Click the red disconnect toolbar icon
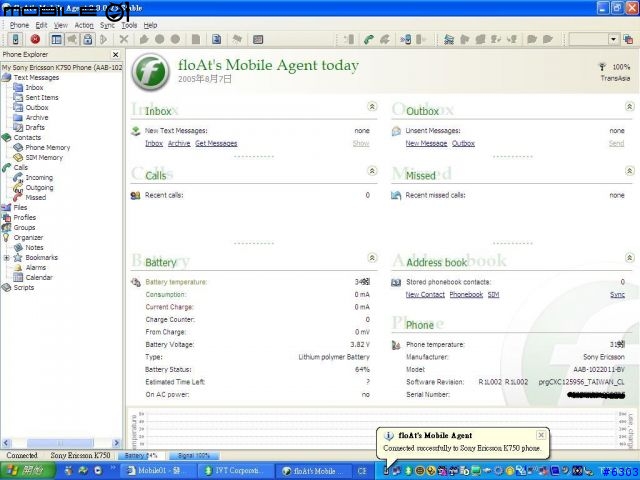The height and width of the screenshot is (480, 640). [36, 39]
